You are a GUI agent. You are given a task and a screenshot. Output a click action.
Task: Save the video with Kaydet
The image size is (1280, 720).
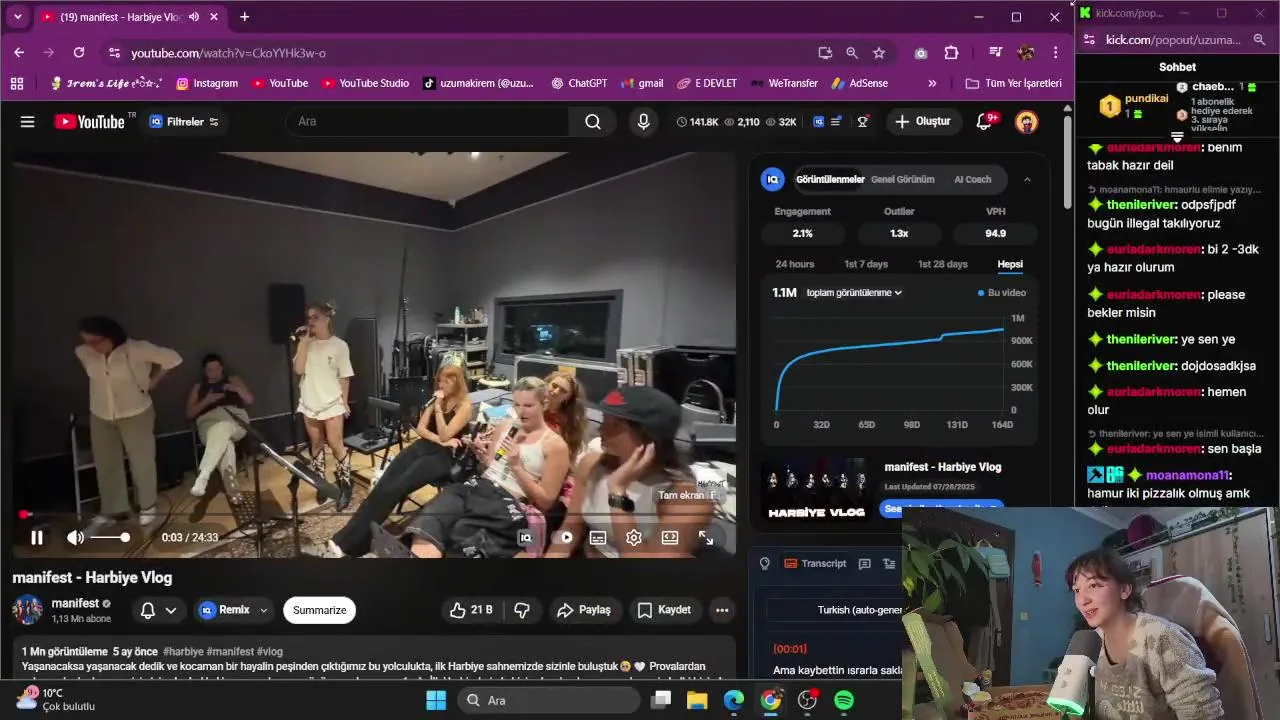coord(665,610)
